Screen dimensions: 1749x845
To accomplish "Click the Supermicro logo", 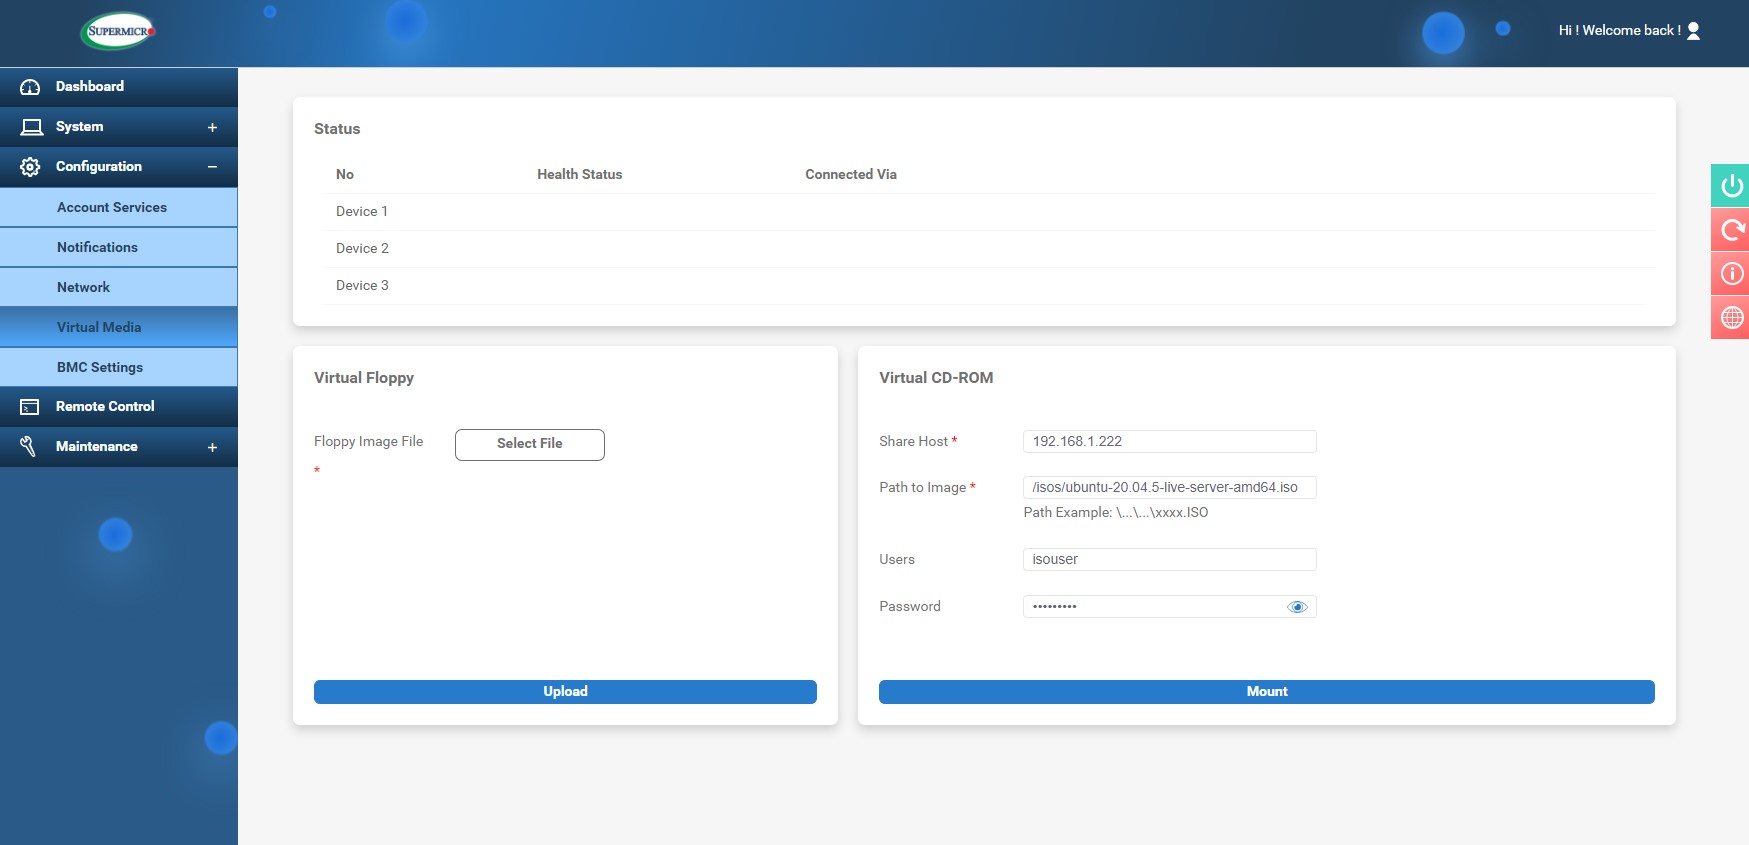I will (119, 31).
